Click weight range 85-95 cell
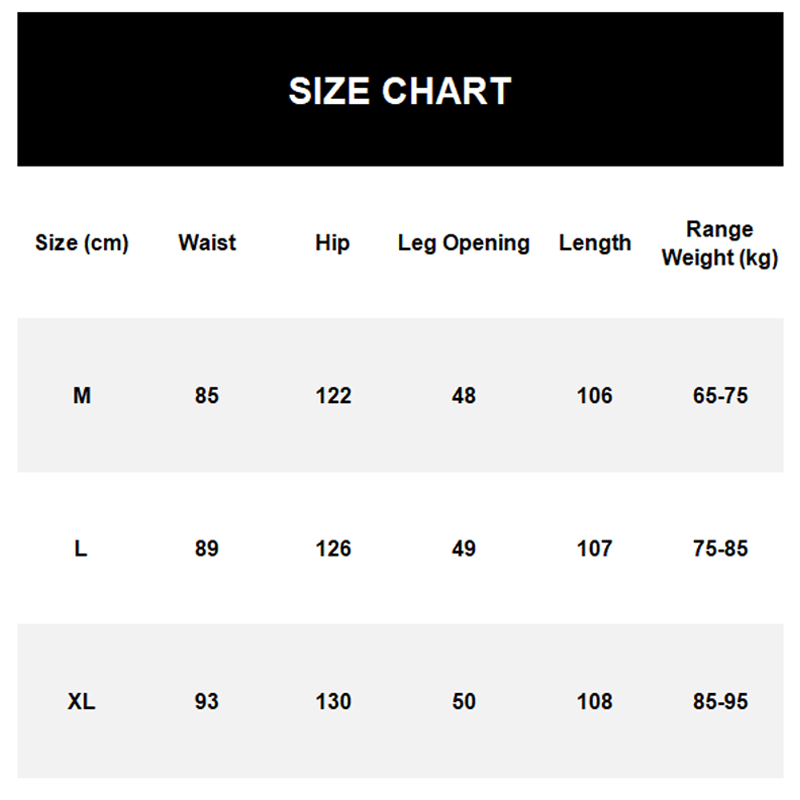800x800 pixels. tap(720, 702)
